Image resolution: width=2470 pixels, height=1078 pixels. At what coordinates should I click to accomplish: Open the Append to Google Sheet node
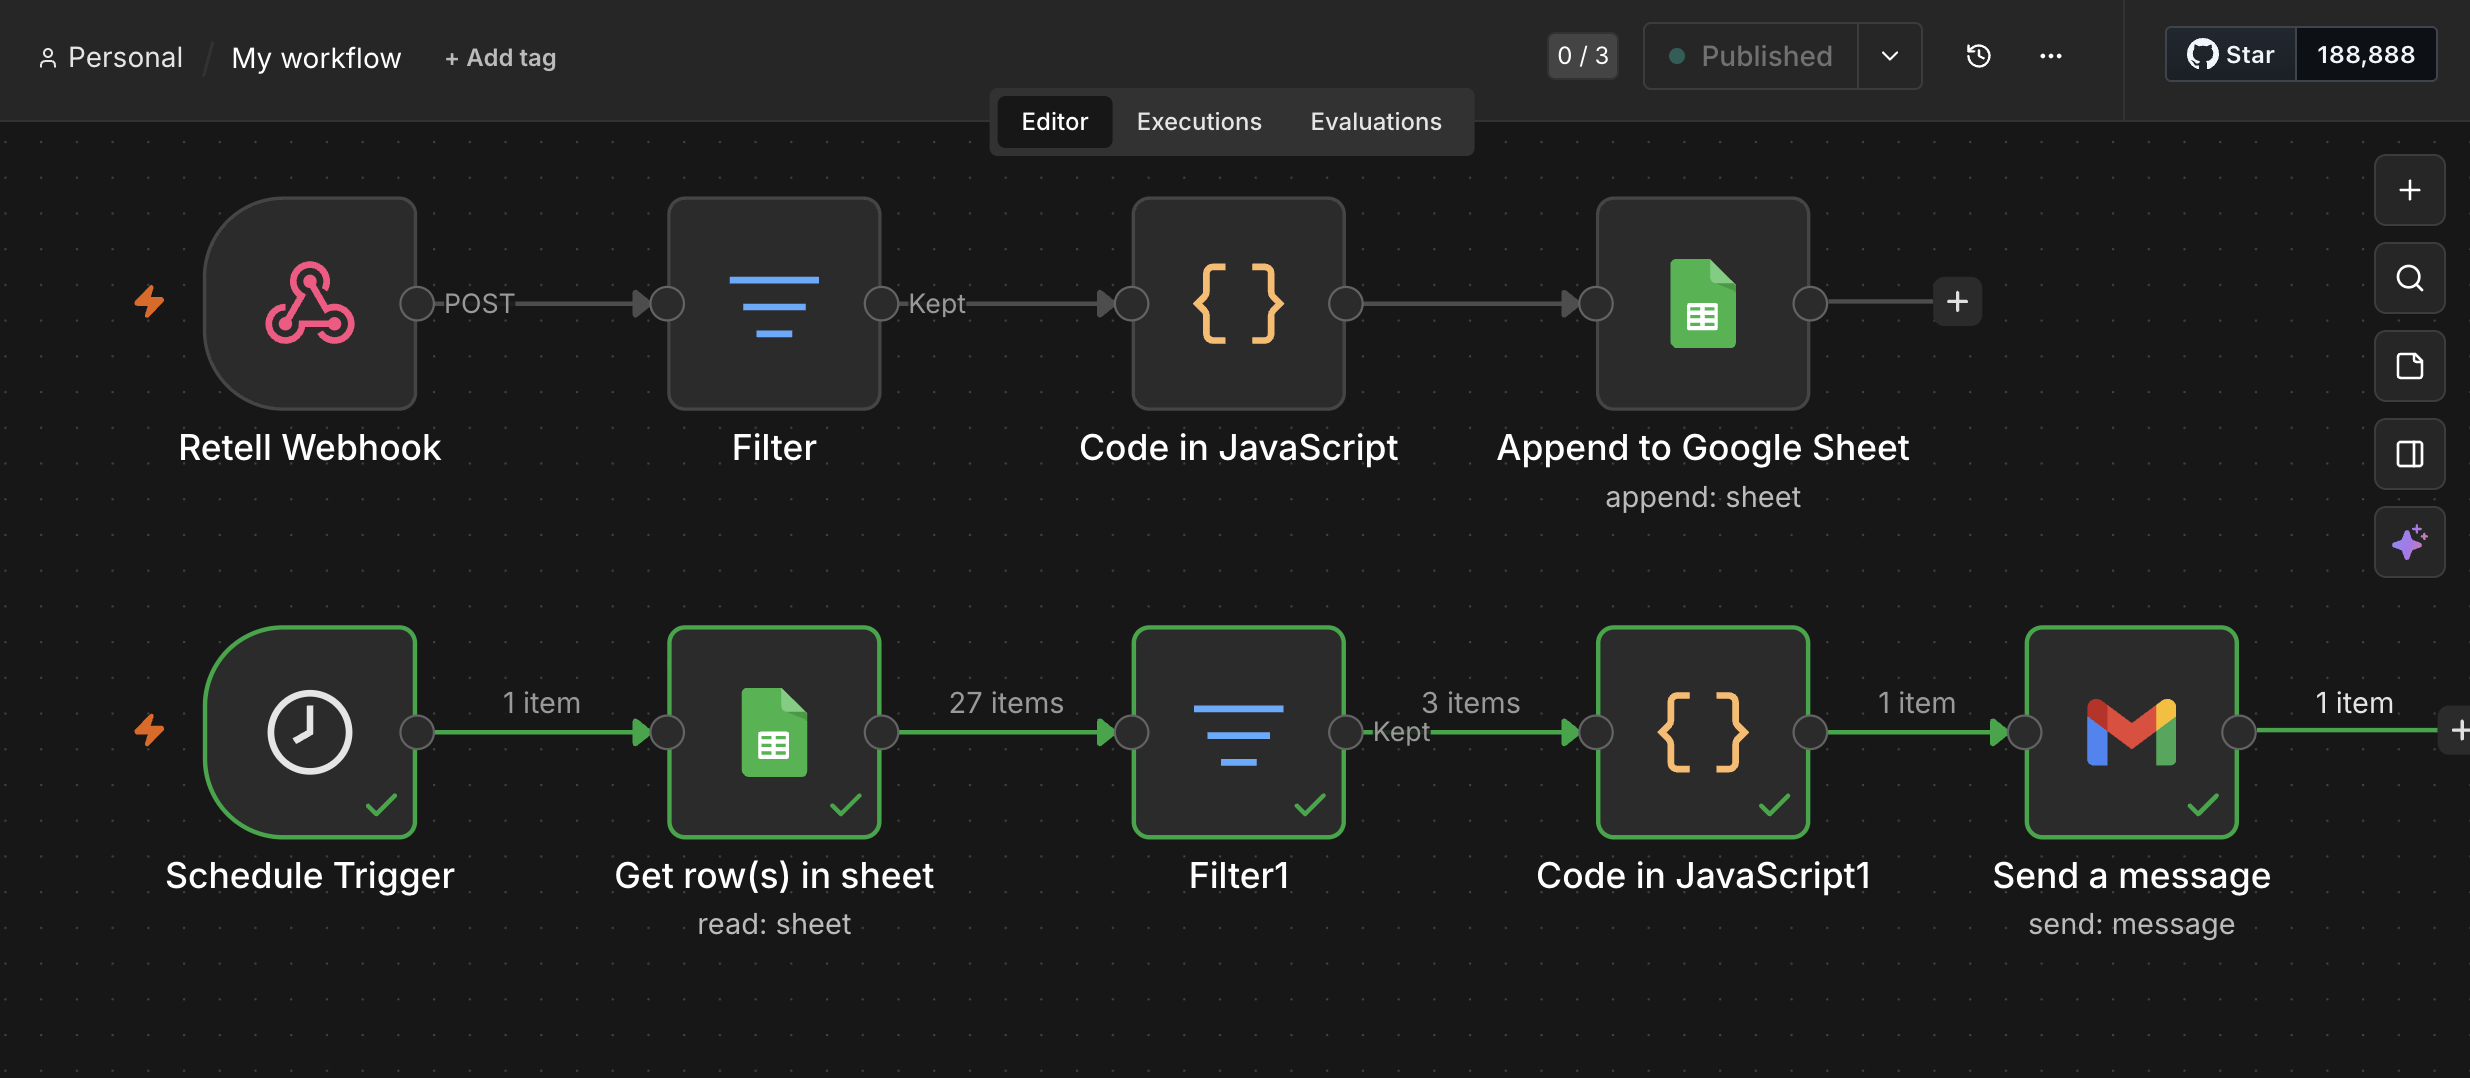click(x=1703, y=303)
